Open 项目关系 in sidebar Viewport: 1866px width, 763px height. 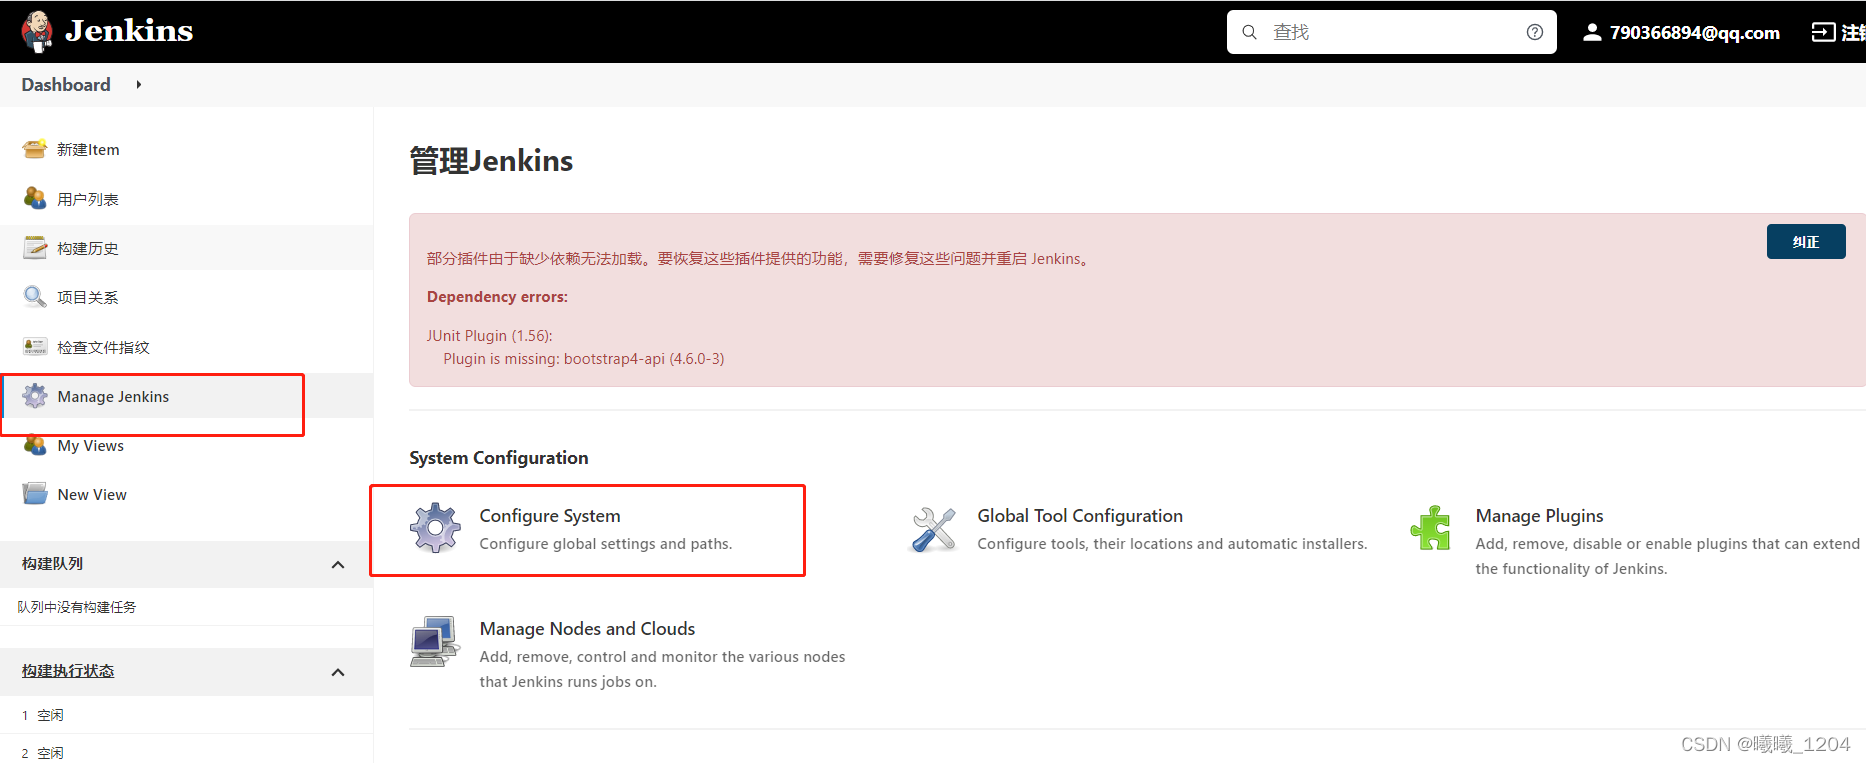click(x=88, y=297)
